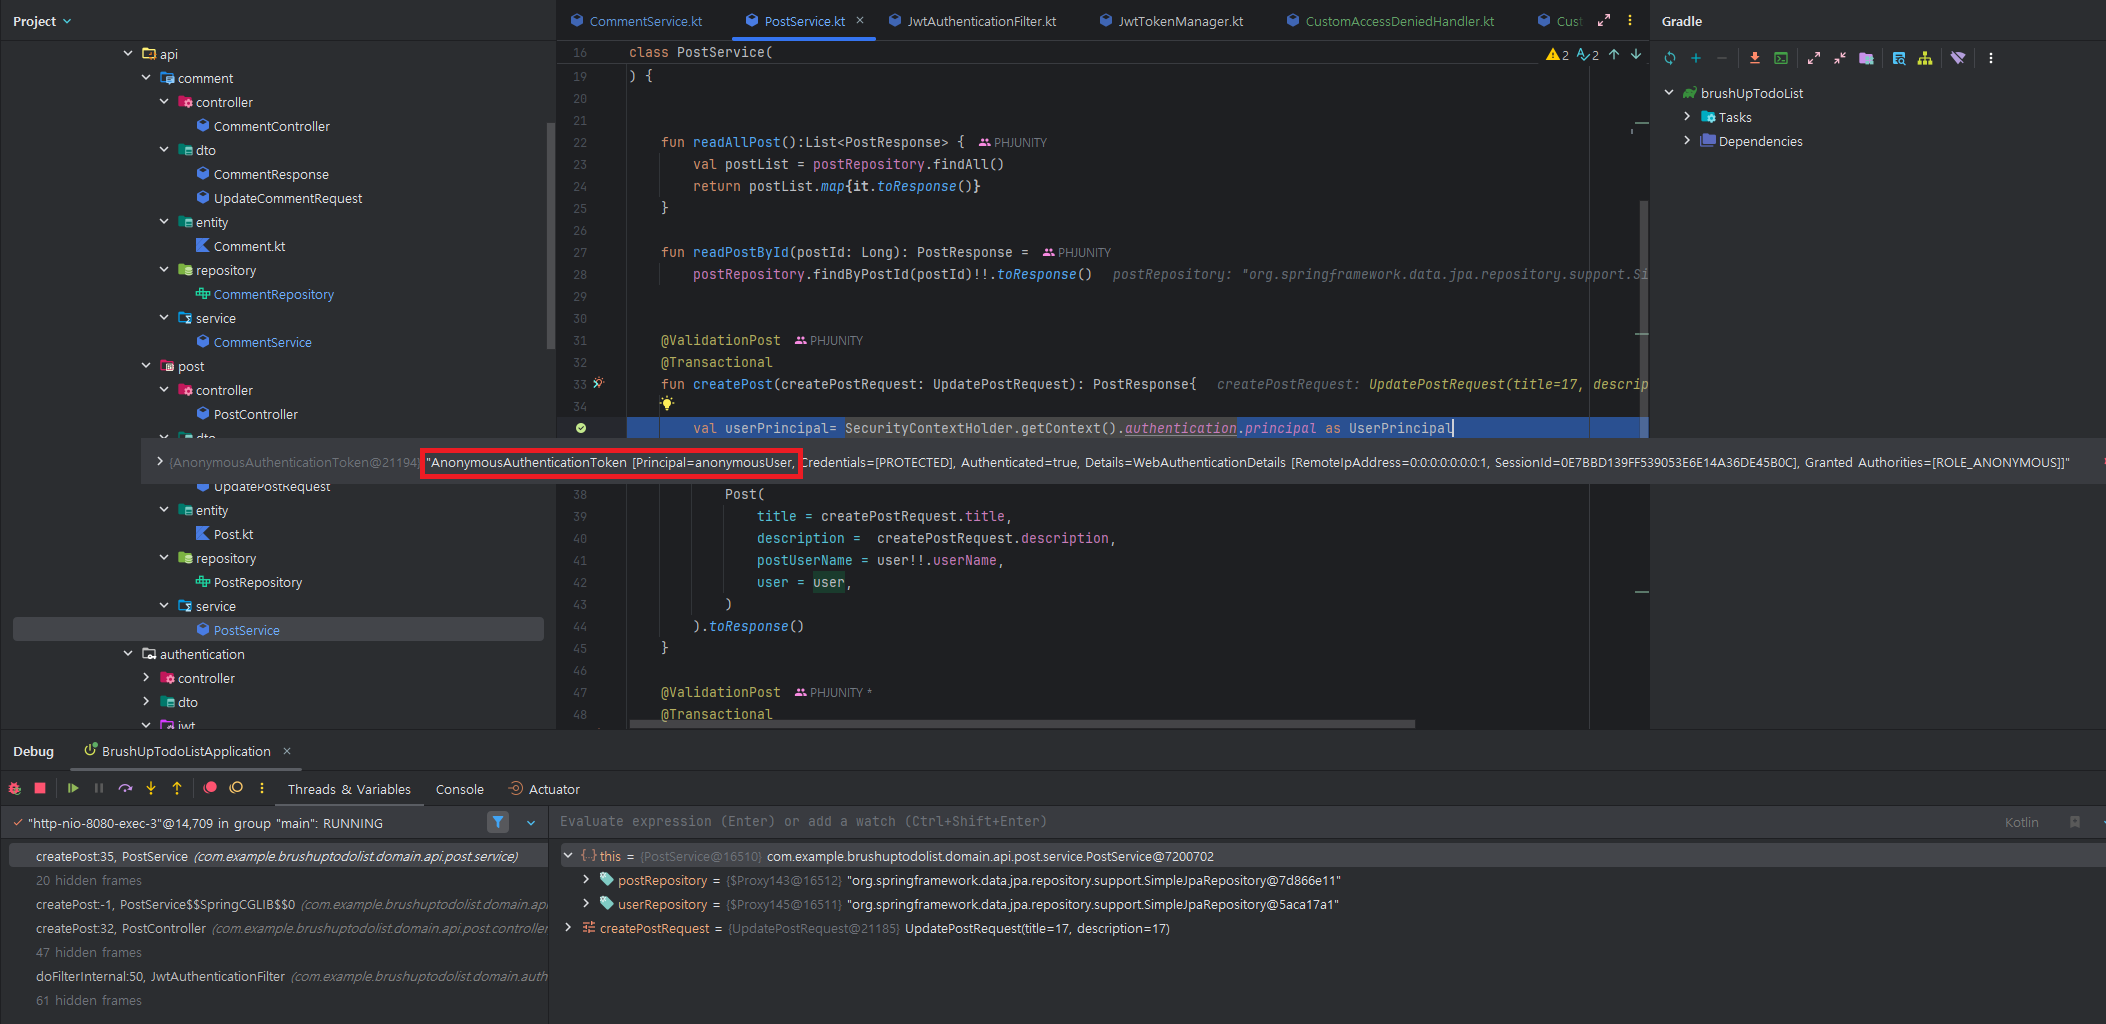Open Post.kt in project tree
The height and width of the screenshot is (1024, 2106).
pos(233,534)
